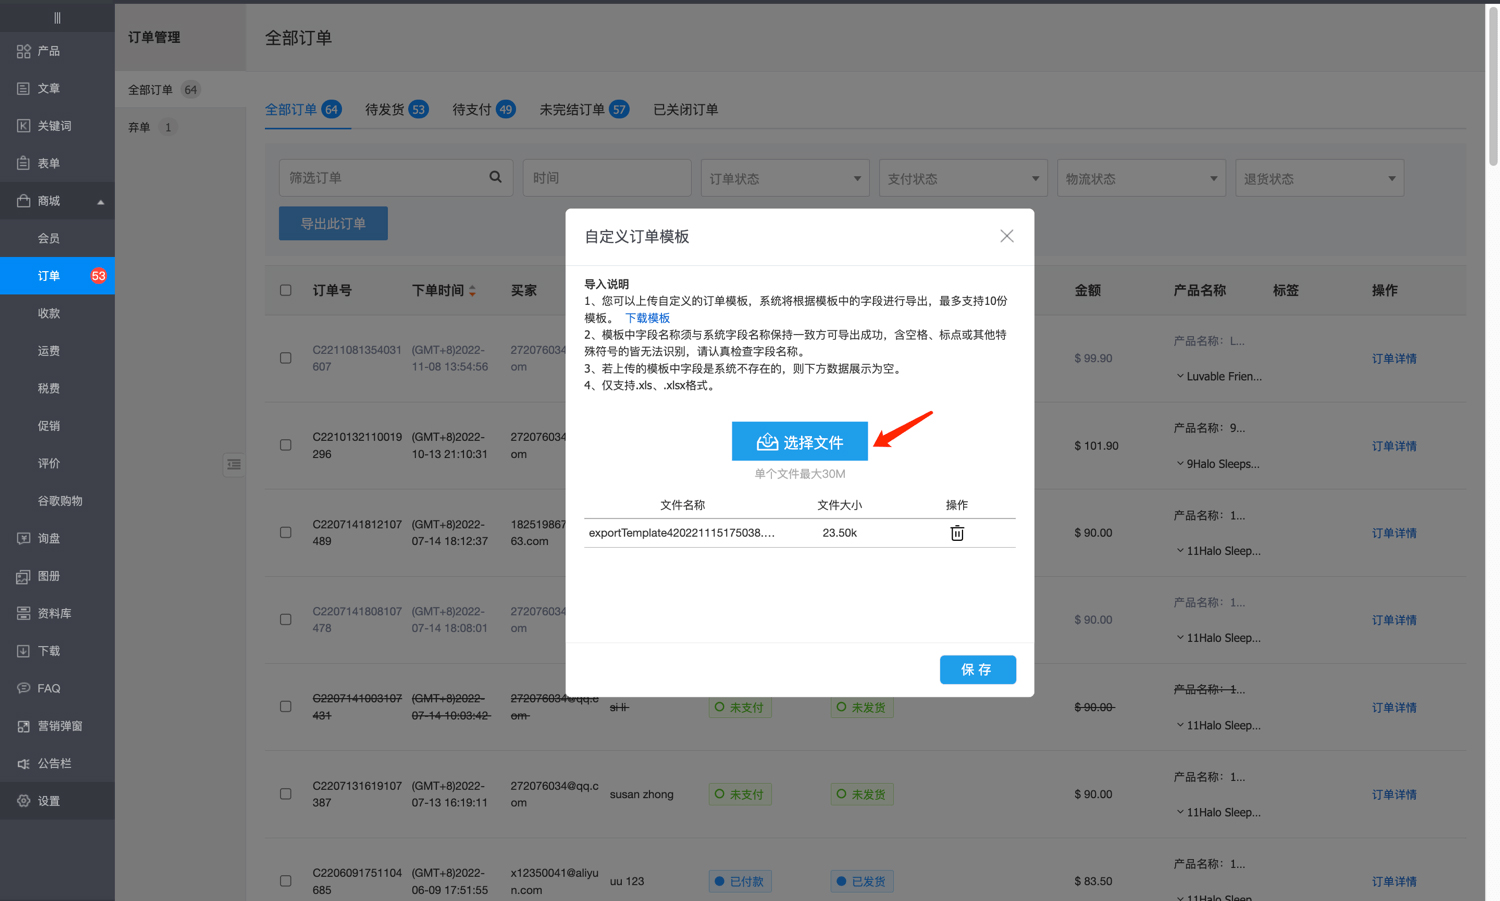Switch to the 待发货 tab
1500x901 pixels.
click(x=395, y=110)
